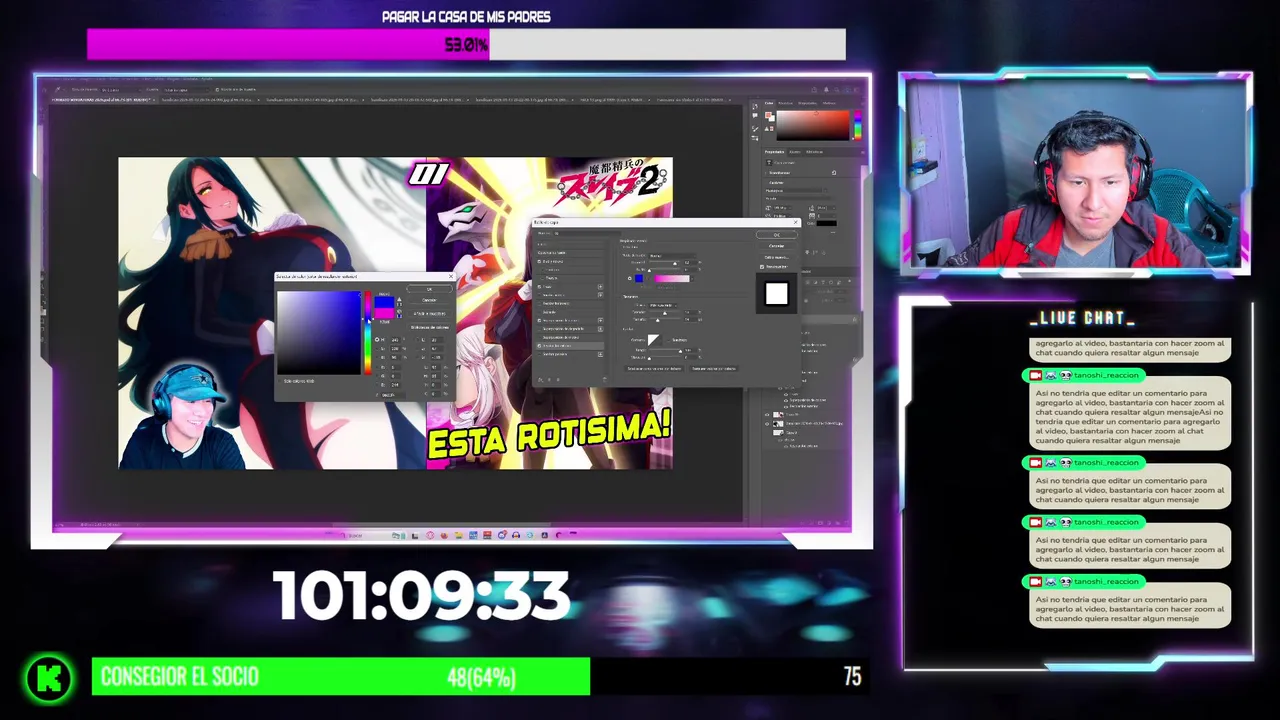
Task: Click the Color panel hue strip
Action: (x=856, y=123)
